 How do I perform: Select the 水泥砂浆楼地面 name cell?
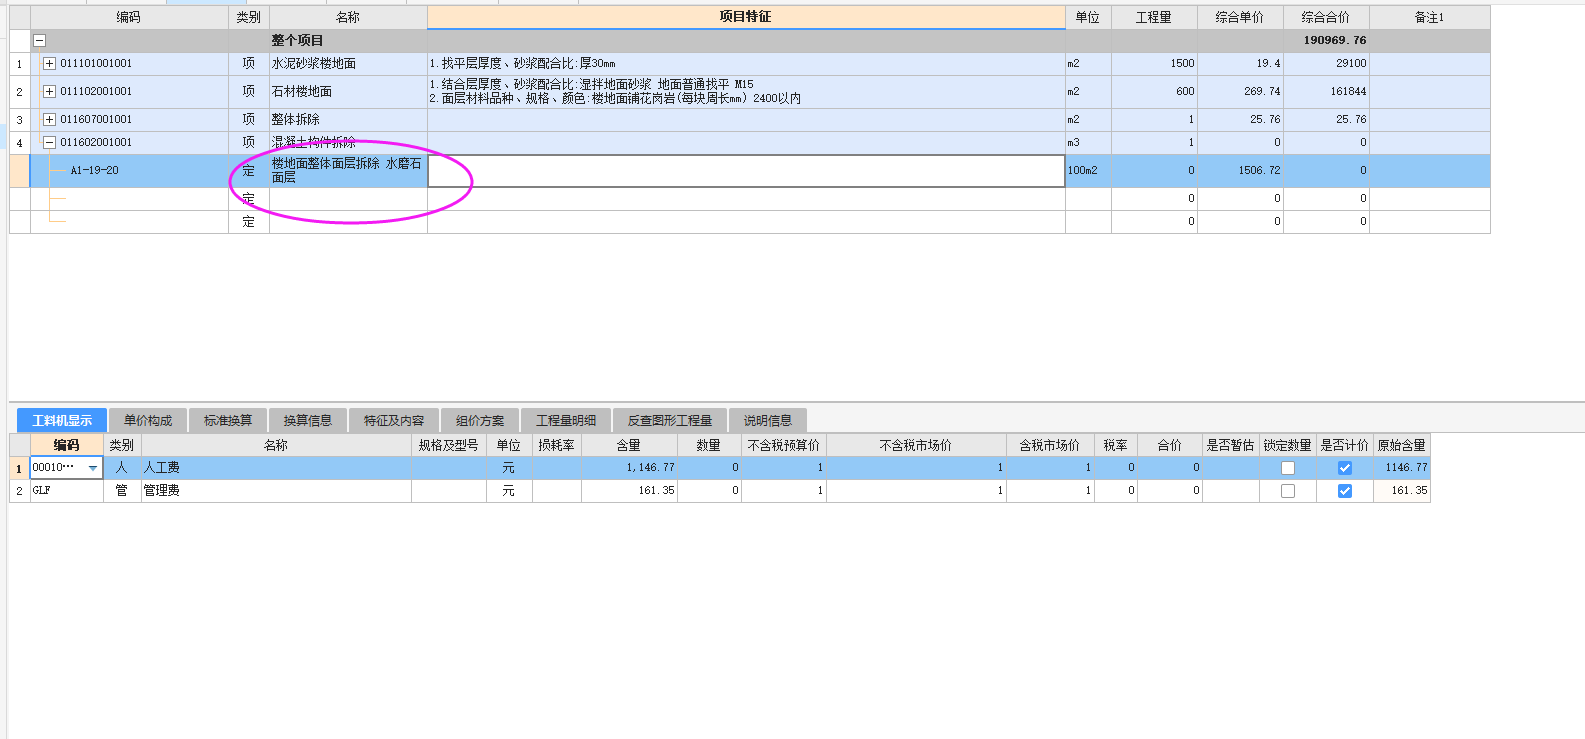pos(348,63)
